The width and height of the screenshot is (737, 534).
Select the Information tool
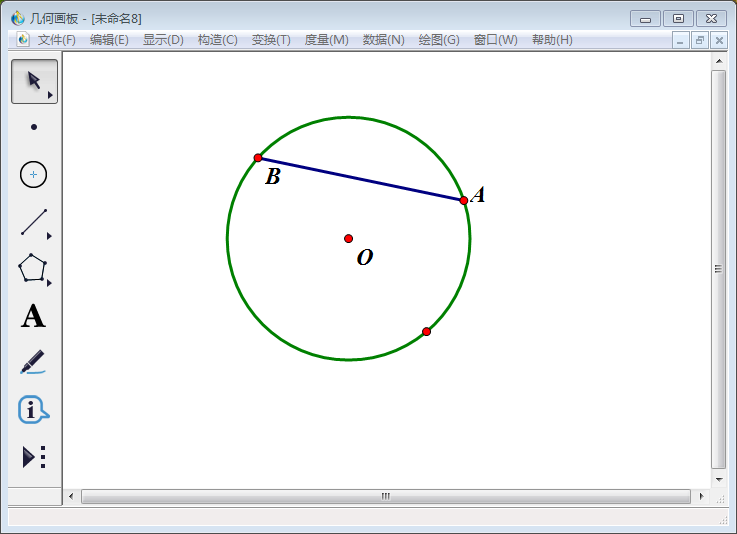33,409
